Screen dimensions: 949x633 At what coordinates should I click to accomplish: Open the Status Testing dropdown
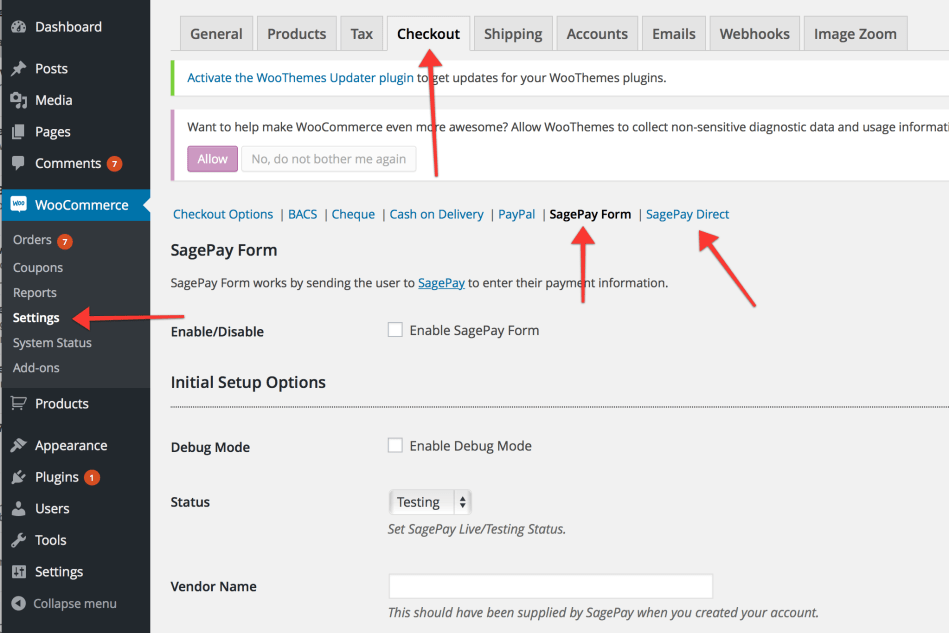pos(429,502)
